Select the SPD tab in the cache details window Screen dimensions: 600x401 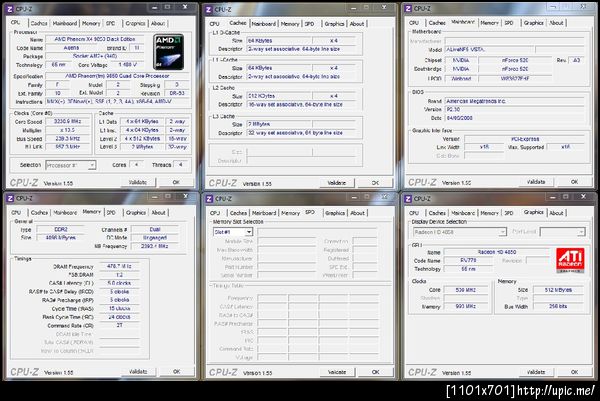pos(310,22)
